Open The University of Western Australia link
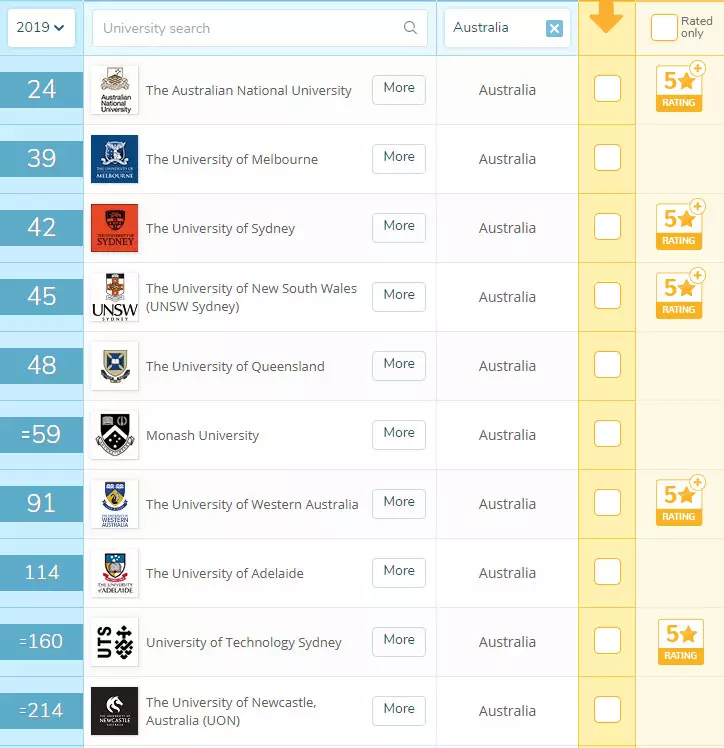 coord(252,504)
